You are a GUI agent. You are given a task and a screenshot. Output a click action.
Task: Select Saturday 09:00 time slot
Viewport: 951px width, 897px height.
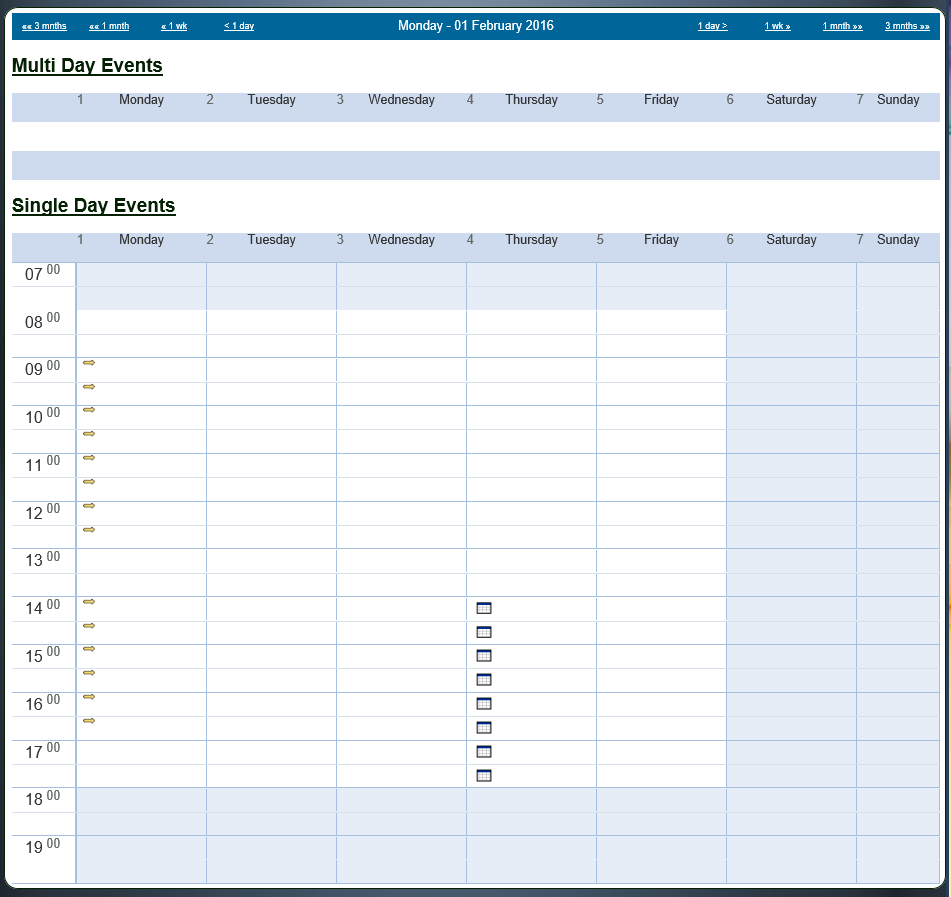791,370
